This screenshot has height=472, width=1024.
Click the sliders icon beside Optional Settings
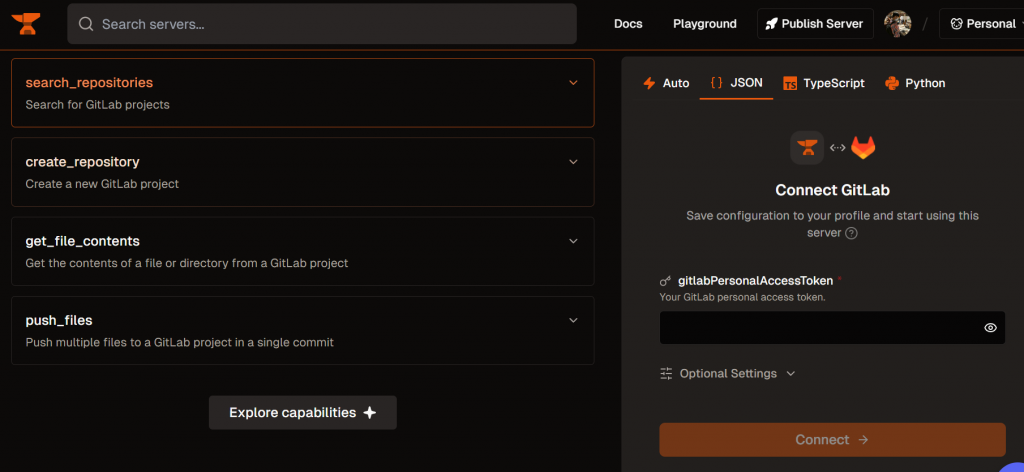[666, 373]
